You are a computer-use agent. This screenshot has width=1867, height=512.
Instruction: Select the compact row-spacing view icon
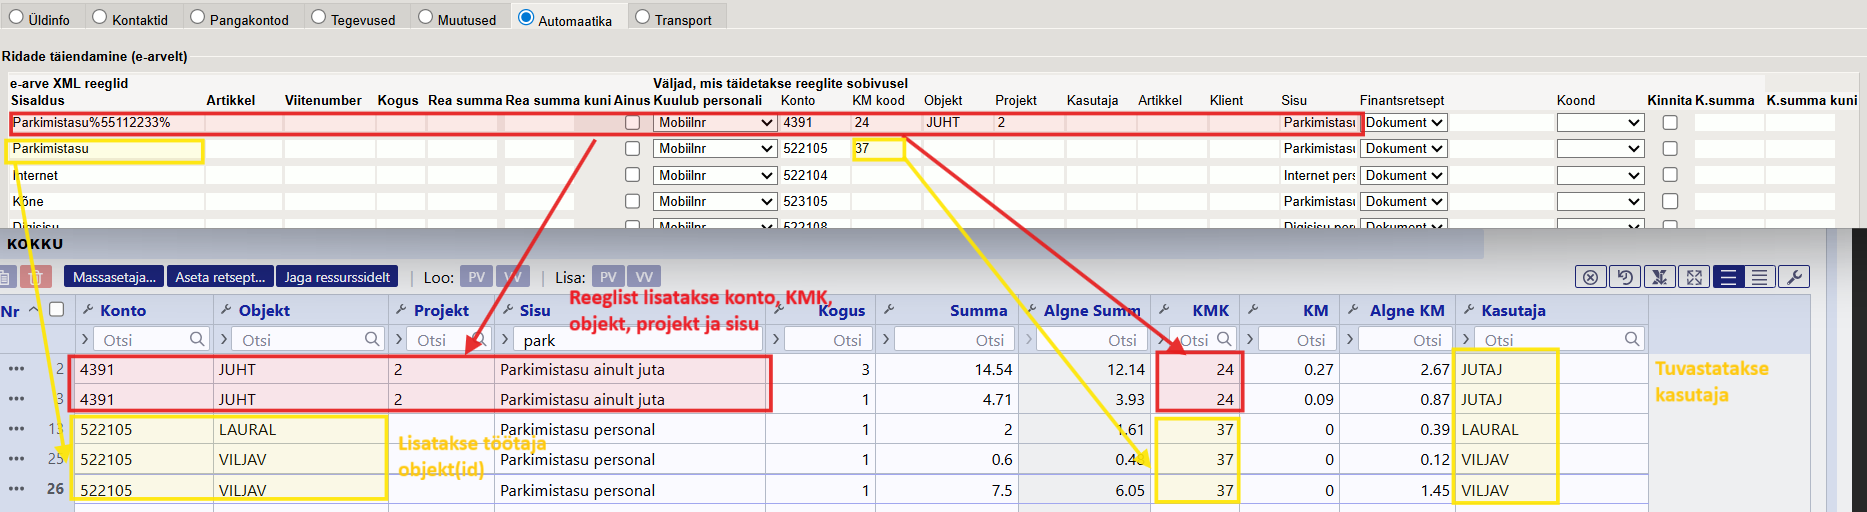pos(1760,277)
